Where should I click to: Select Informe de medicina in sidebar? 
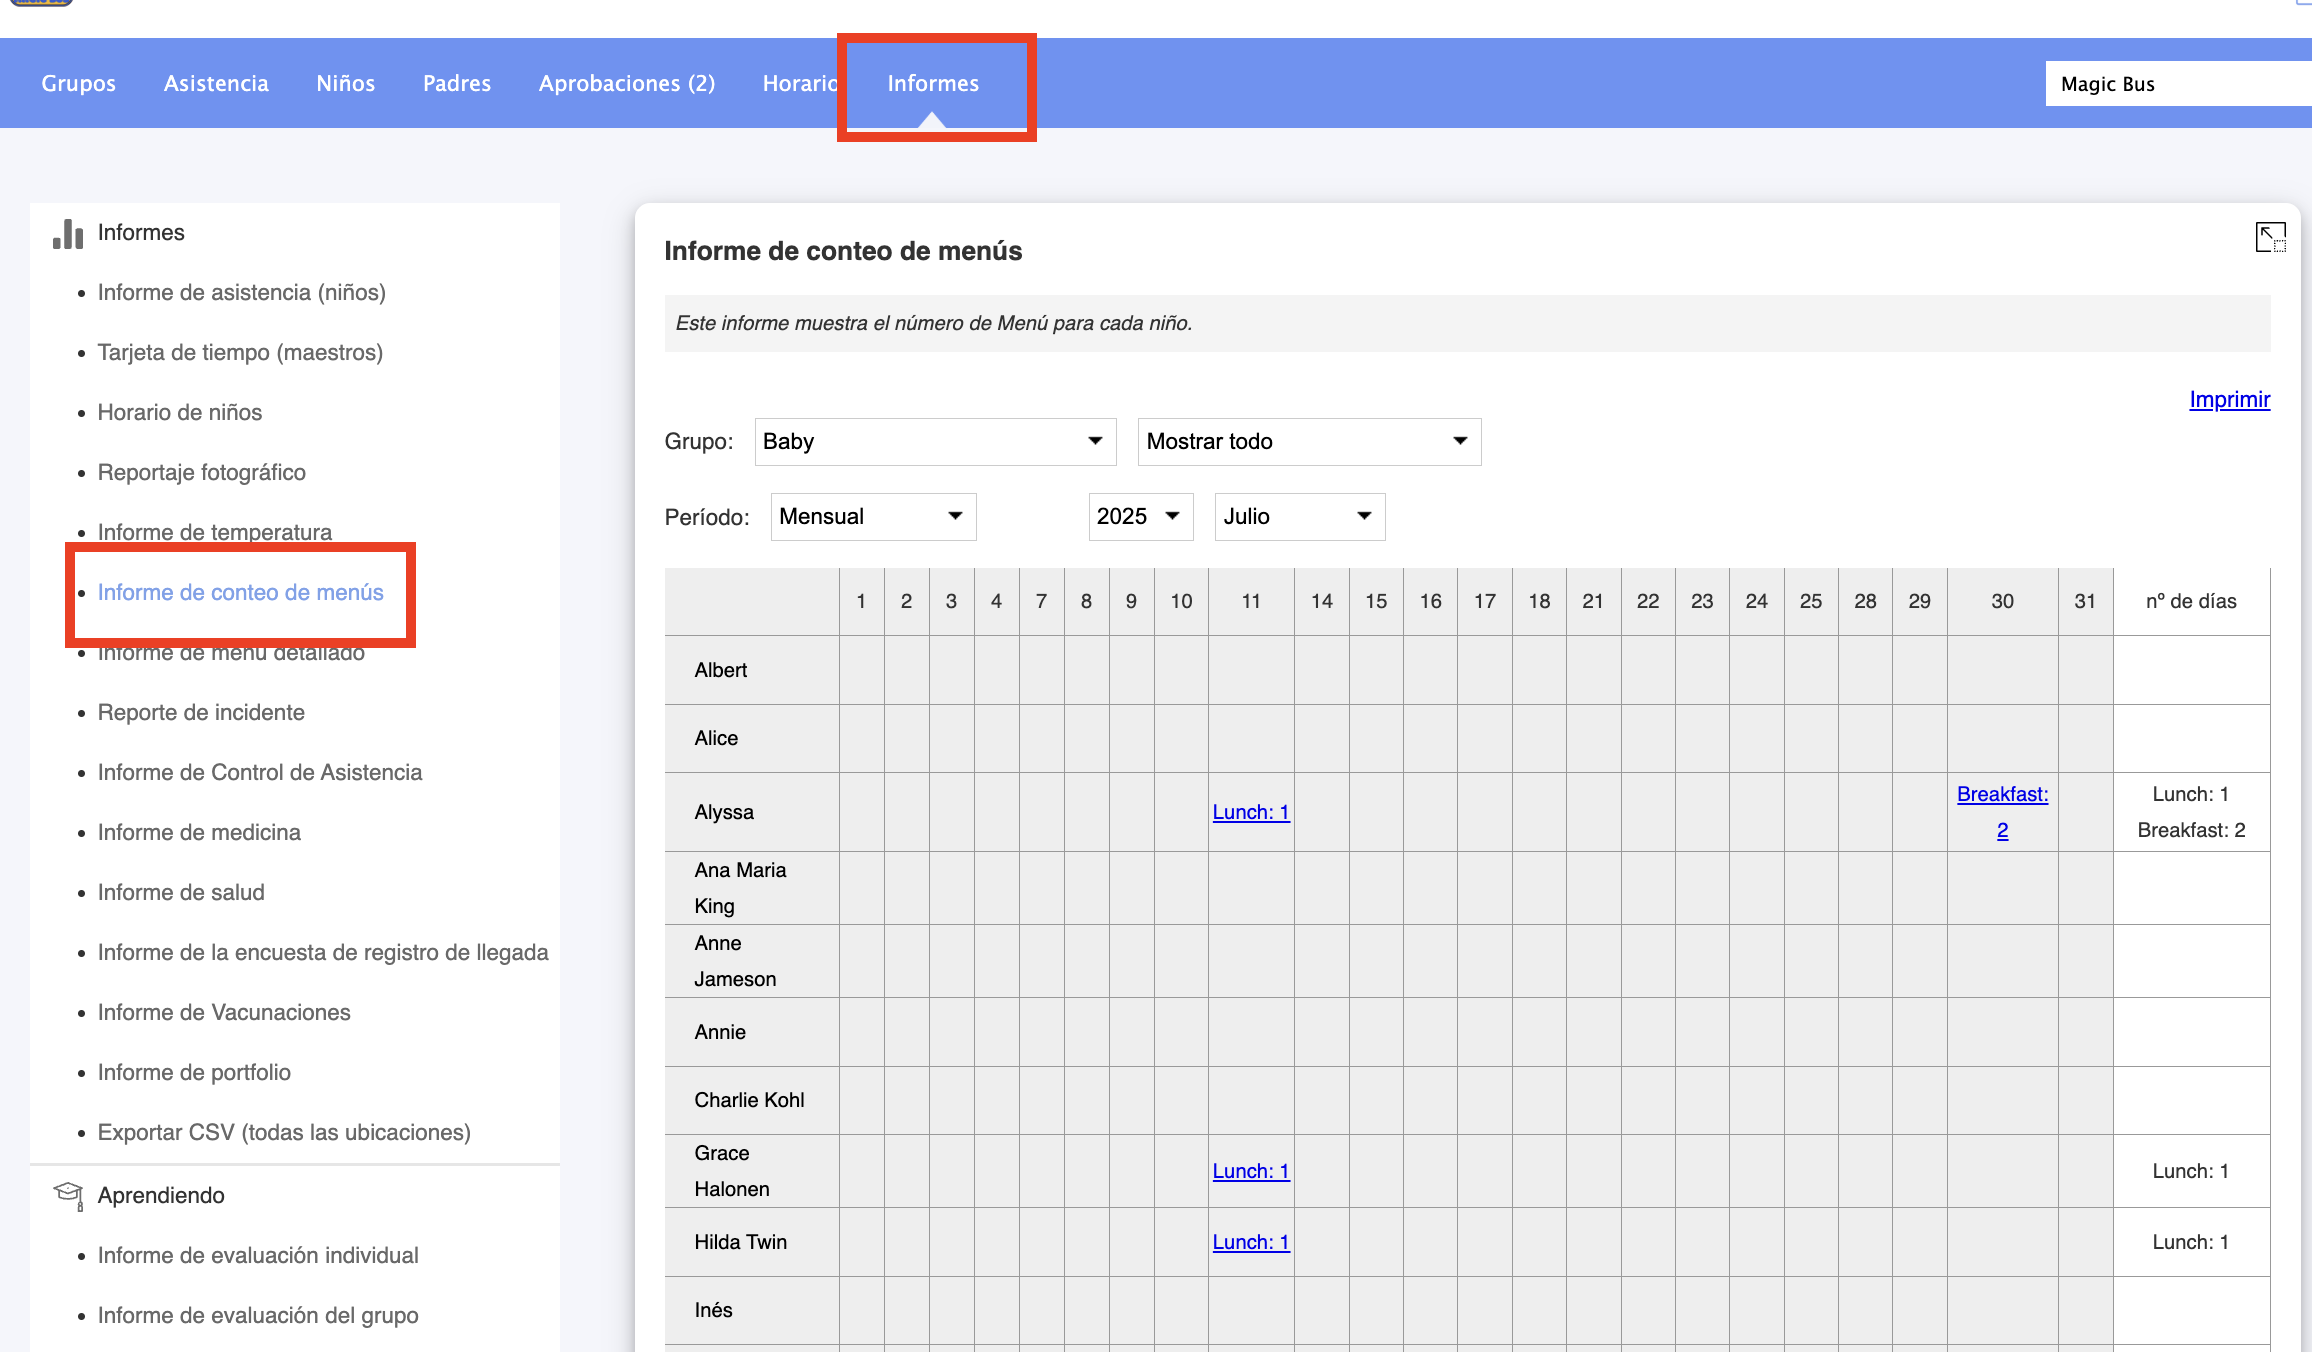pos(199,832)
